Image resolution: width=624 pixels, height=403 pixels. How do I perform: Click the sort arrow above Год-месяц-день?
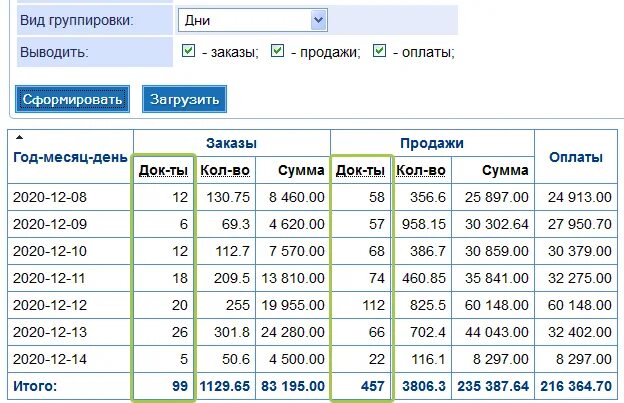[19, 137]
